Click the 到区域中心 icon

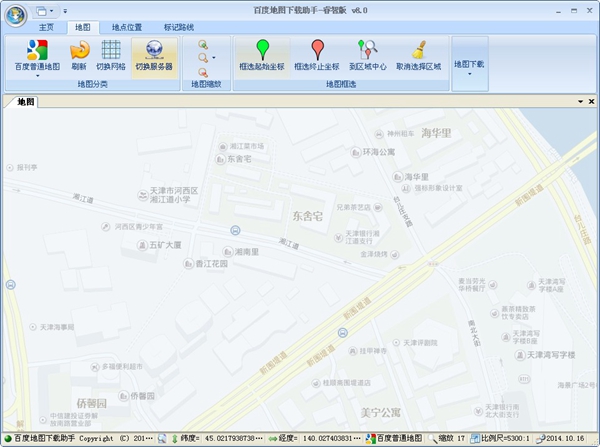[369, 55]
